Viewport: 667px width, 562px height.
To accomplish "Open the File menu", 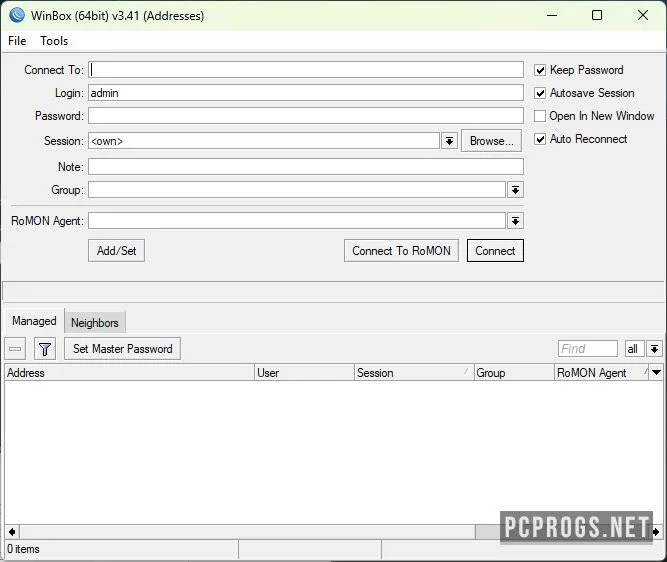I will click(17, 41).
